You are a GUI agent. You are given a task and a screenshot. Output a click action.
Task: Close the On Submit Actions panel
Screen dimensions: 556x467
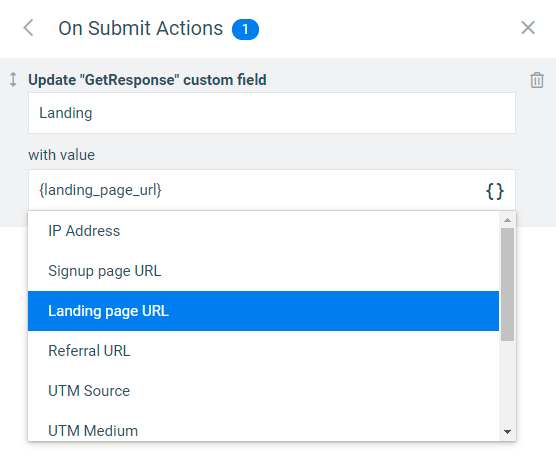tap(528, 28)
